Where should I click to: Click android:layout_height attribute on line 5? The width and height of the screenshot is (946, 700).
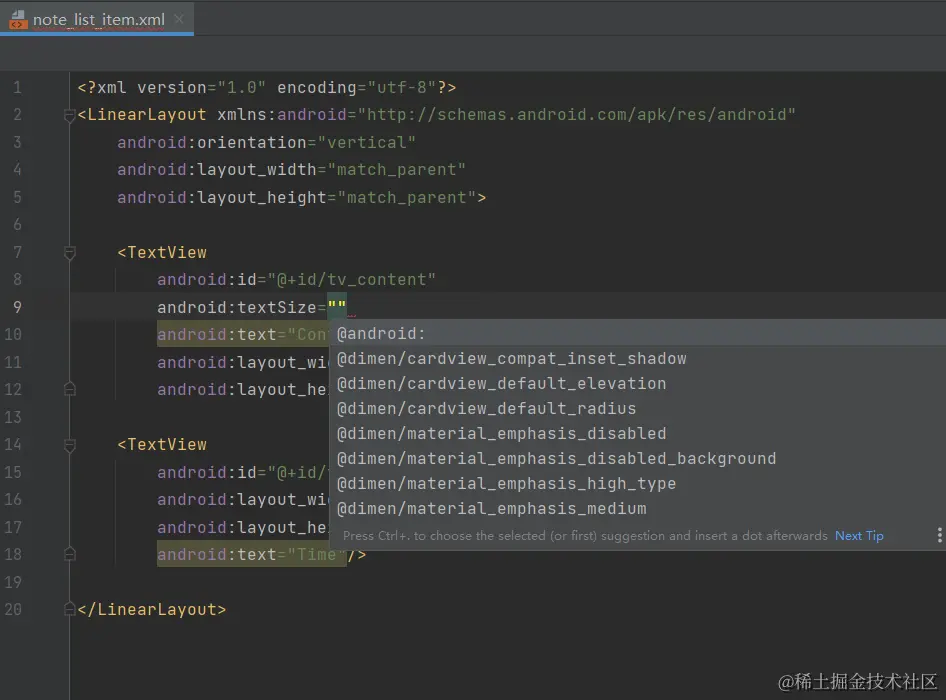(x=221, y=197)
